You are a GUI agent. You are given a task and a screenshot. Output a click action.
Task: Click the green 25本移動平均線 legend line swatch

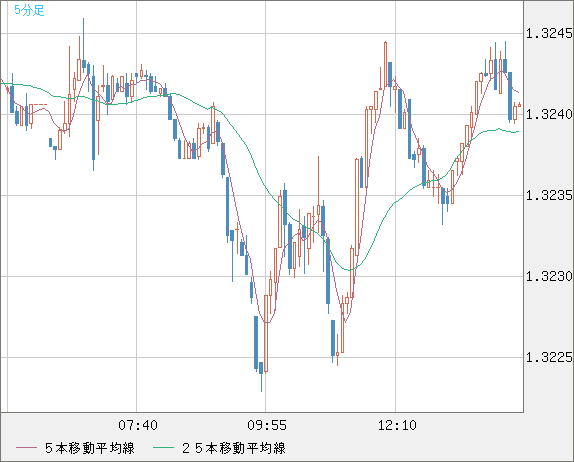pyautogui.click(x=163, y=448)
